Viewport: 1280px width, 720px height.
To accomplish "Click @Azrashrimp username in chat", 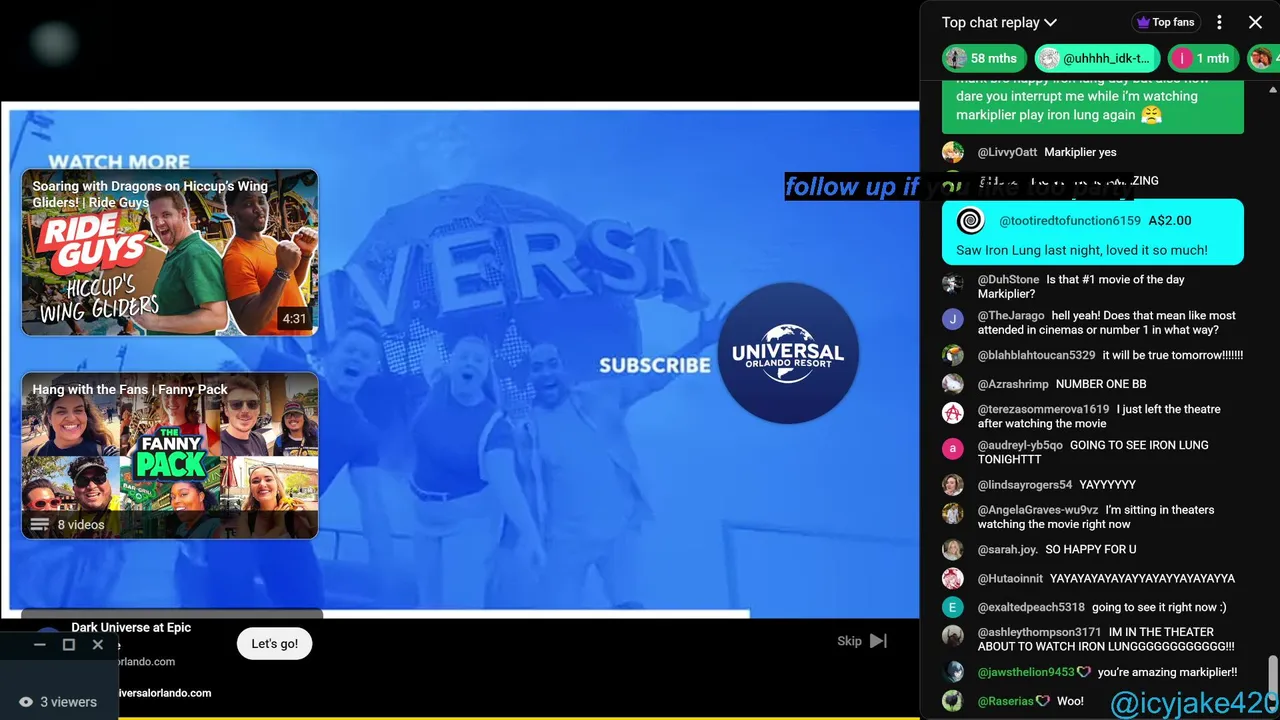I will click(x=1013, y=384).
